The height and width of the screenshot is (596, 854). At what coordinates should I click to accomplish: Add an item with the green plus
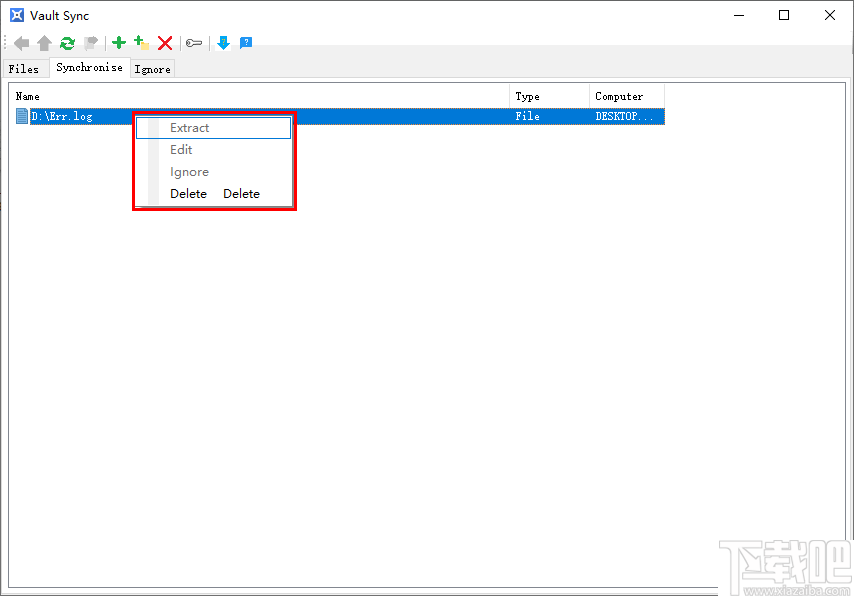coord(119,42)
